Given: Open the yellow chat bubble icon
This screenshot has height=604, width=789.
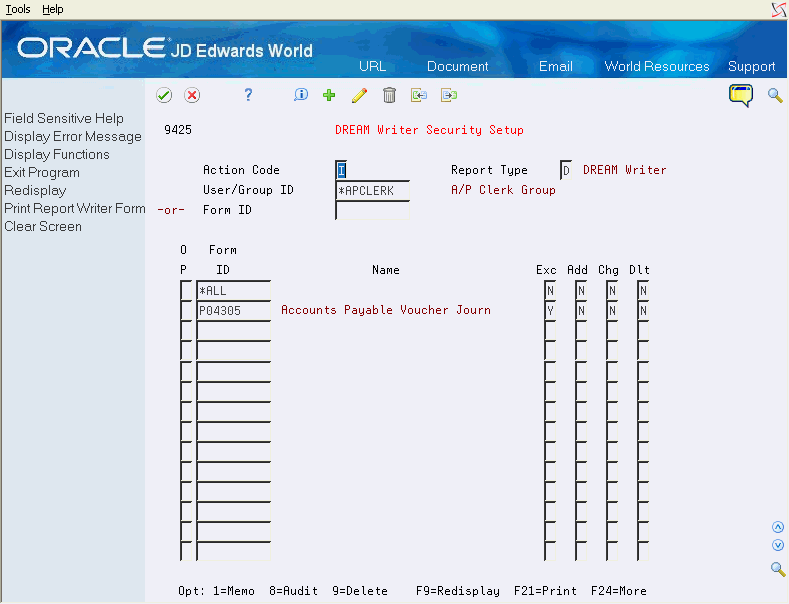Looking at the screenshot, I should click(x=741, y=96).
